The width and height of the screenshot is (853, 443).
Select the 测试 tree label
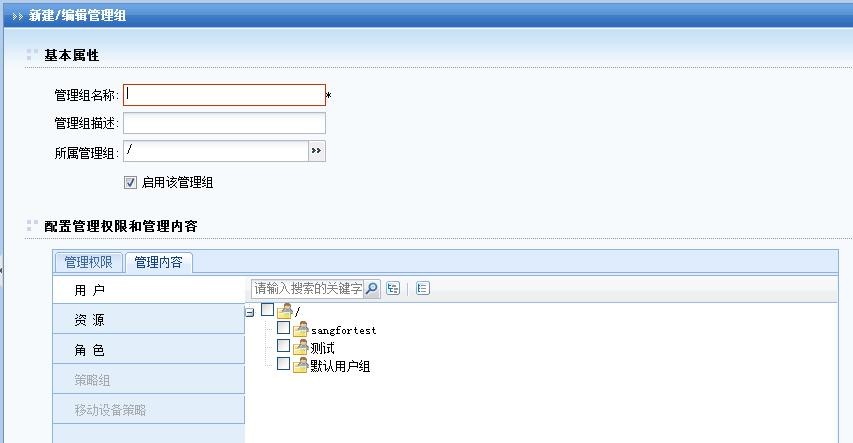[323, 348]
